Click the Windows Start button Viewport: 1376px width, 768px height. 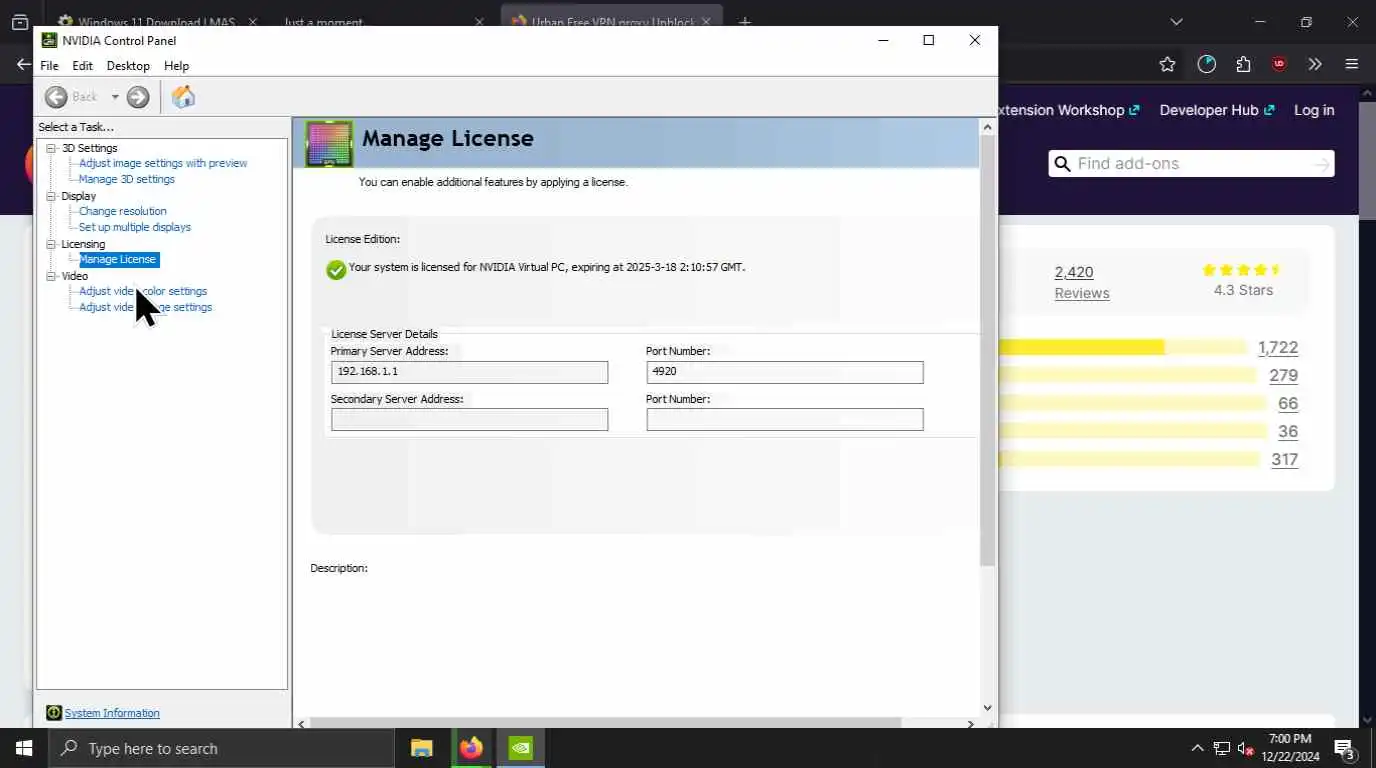coord(24,748)
